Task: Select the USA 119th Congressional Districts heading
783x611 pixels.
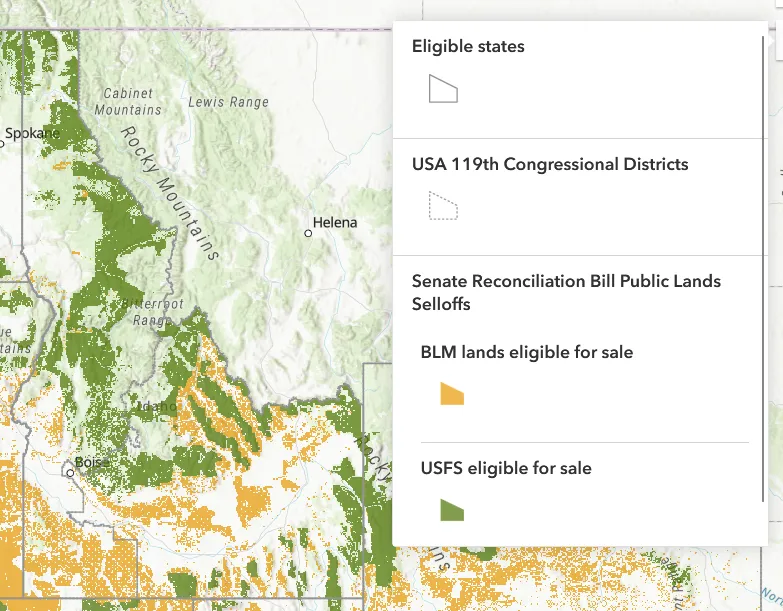Action: 550,164
